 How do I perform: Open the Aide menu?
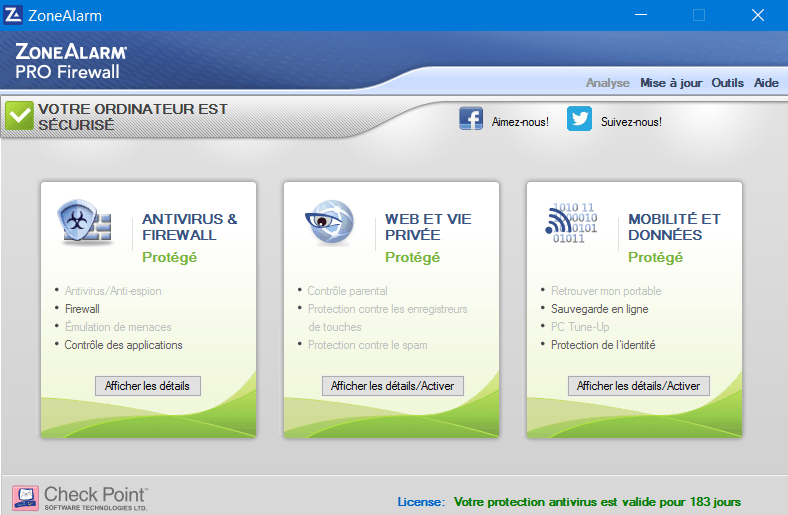click(x=766, y=83)
